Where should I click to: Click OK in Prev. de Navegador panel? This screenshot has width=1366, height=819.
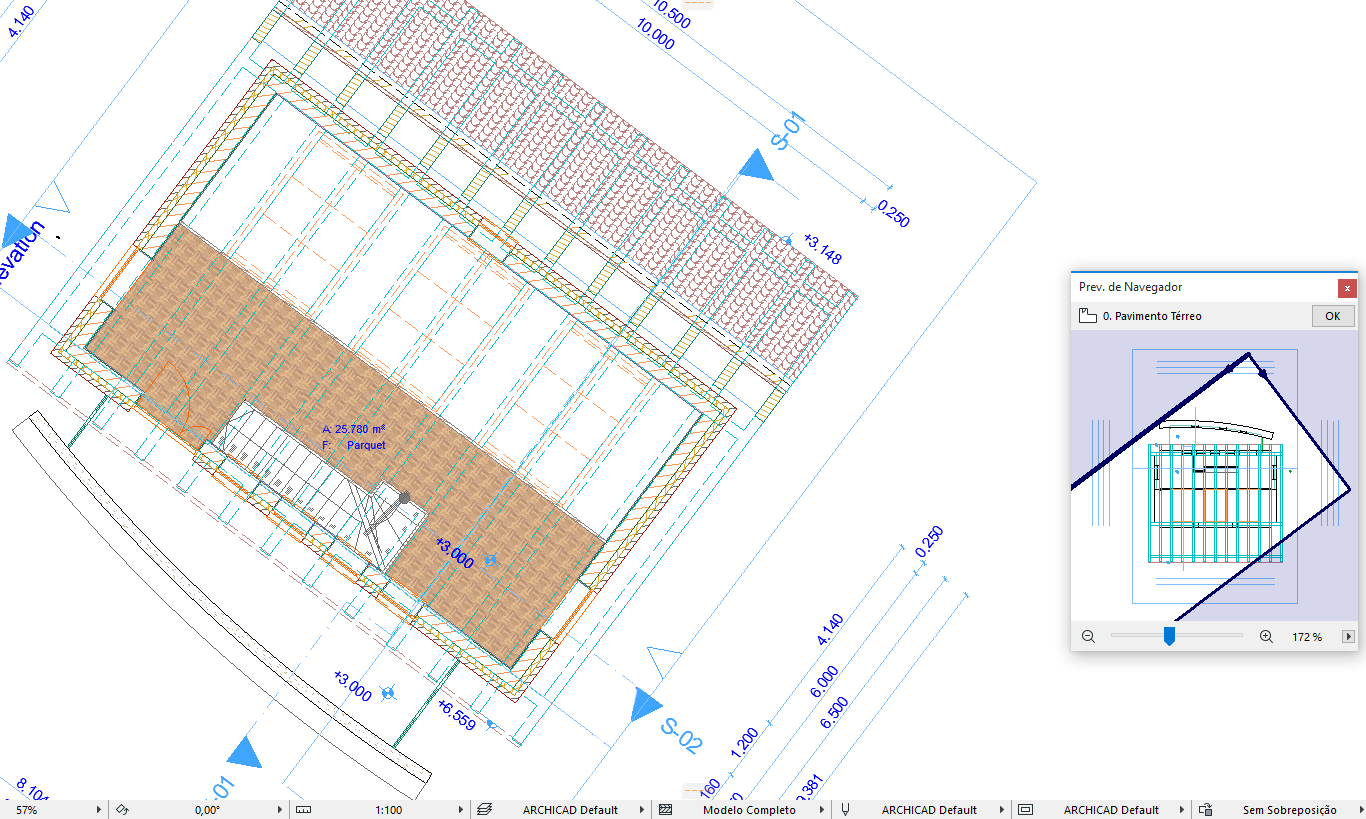(1333, 316)
